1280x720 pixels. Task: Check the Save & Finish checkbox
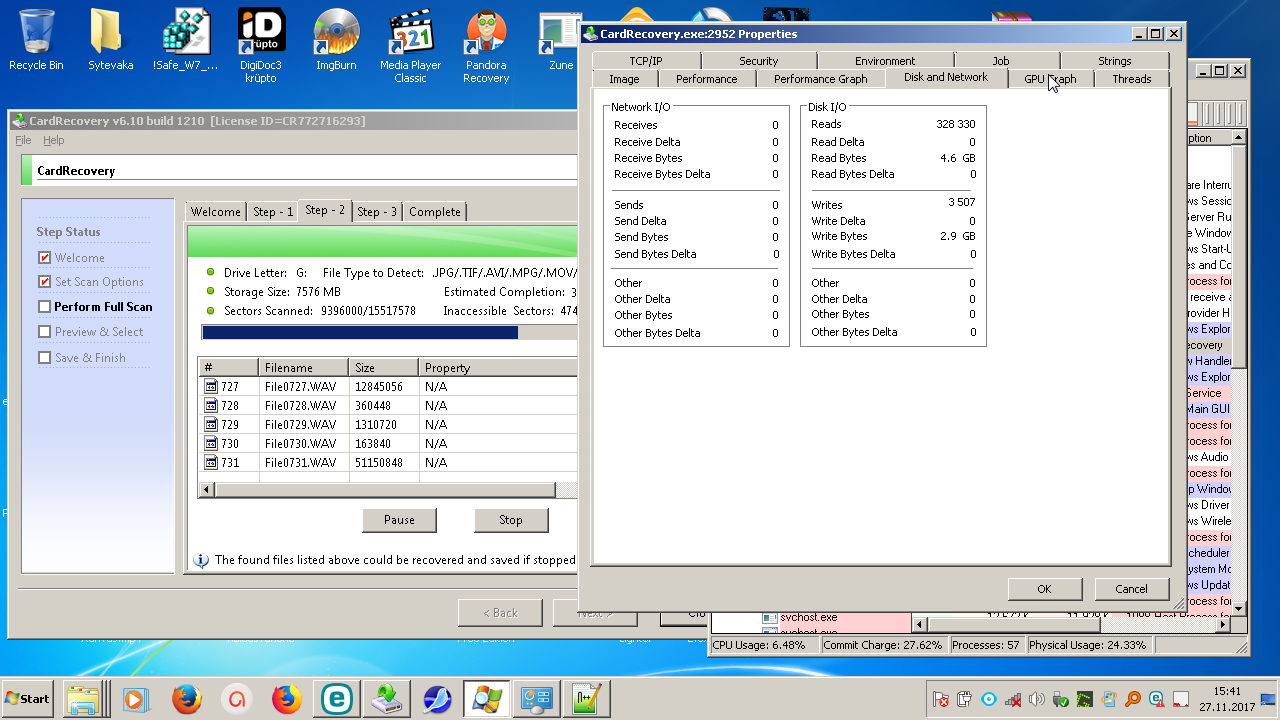(x=44, y=358)
